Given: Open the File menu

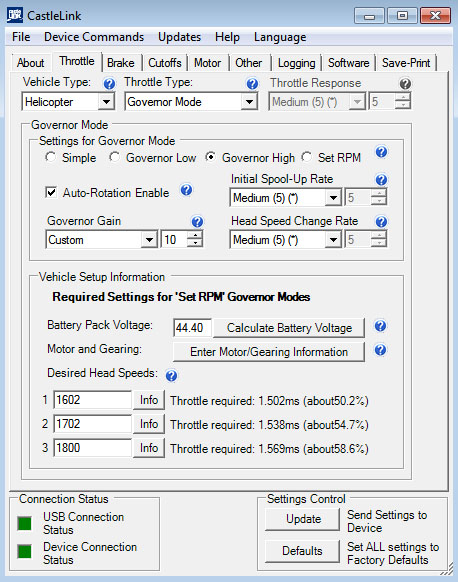Looking at the screenshot, I should click(21, 37).
